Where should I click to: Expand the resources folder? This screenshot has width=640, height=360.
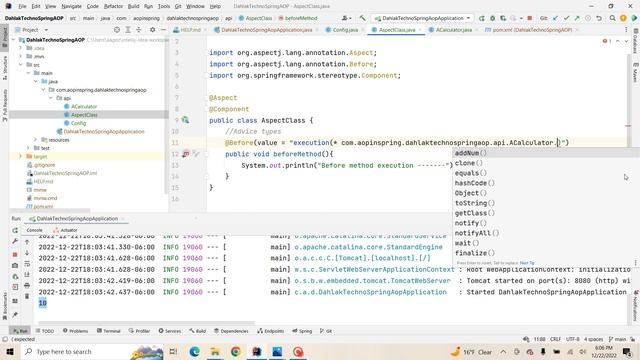point(36,140)
